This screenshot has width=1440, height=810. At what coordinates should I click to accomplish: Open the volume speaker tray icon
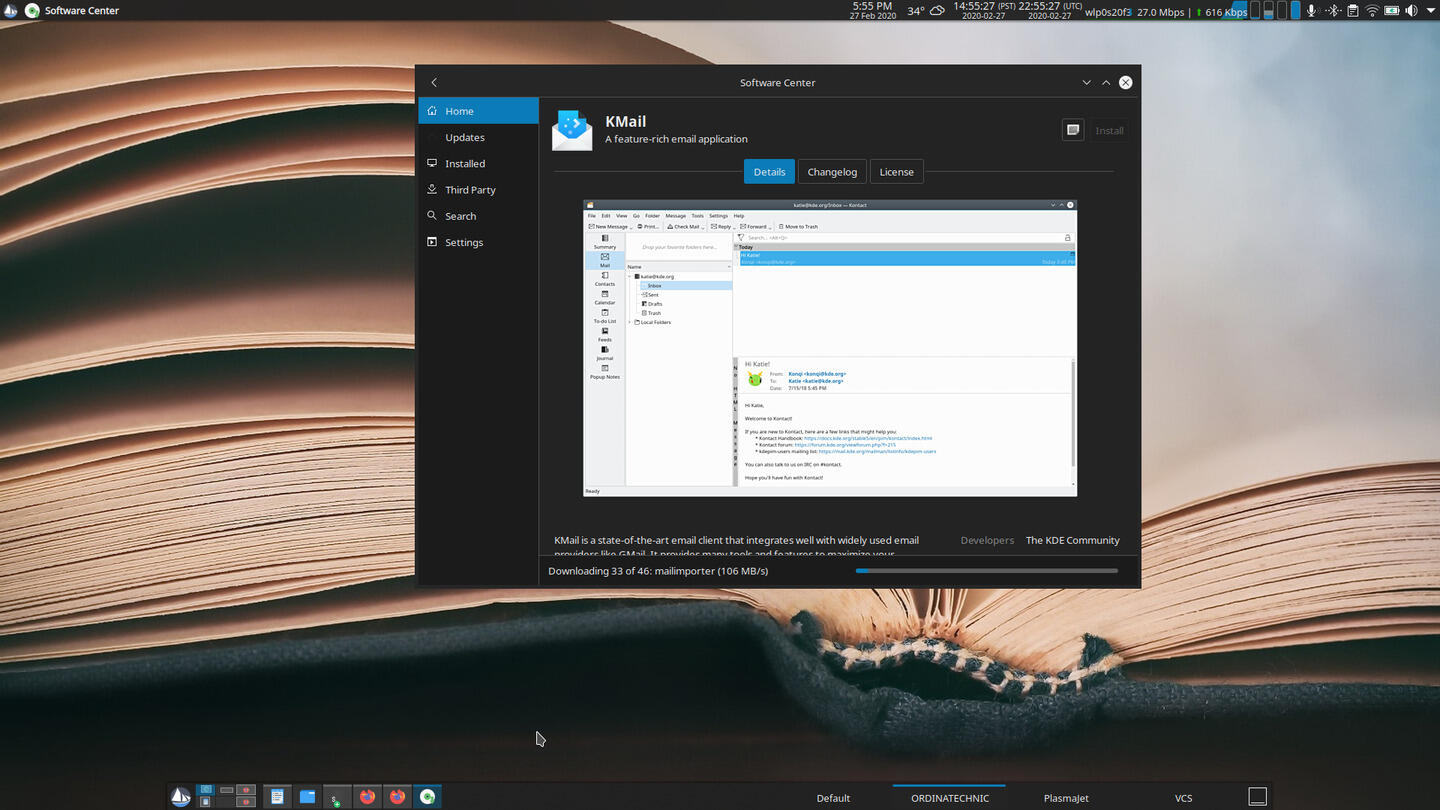(1411, 11)
